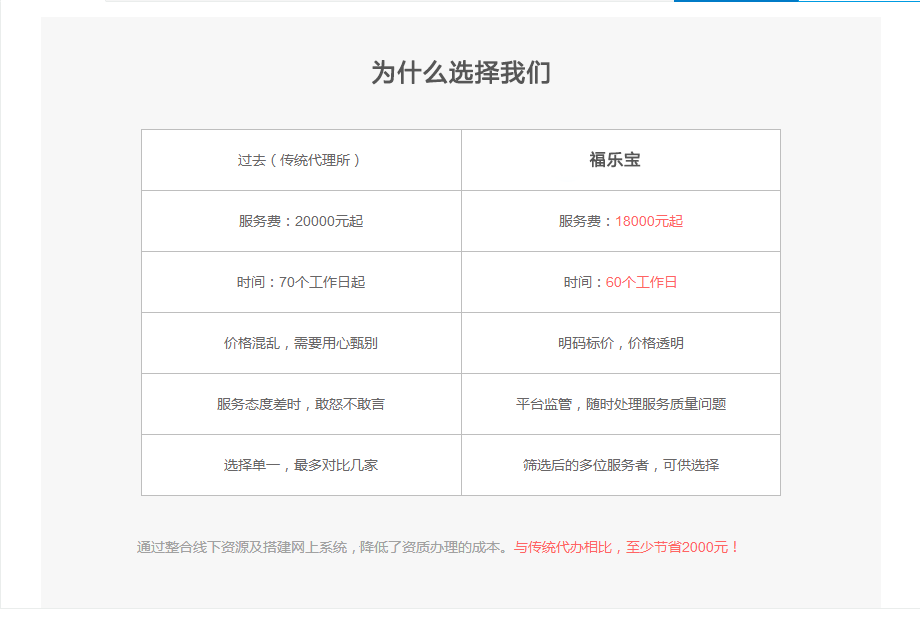This screenshot has width=920, height=617.
Task: Click the red text 与传统代办相比，至少节省2000元！
Action: pos(627,547)
